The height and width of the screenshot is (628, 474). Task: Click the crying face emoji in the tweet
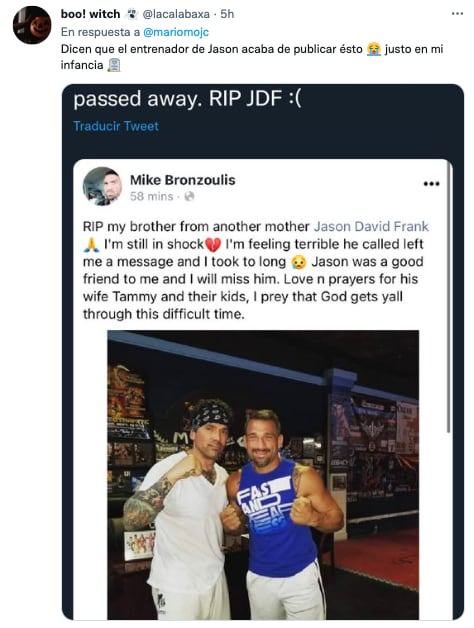[x=373, y=50]
